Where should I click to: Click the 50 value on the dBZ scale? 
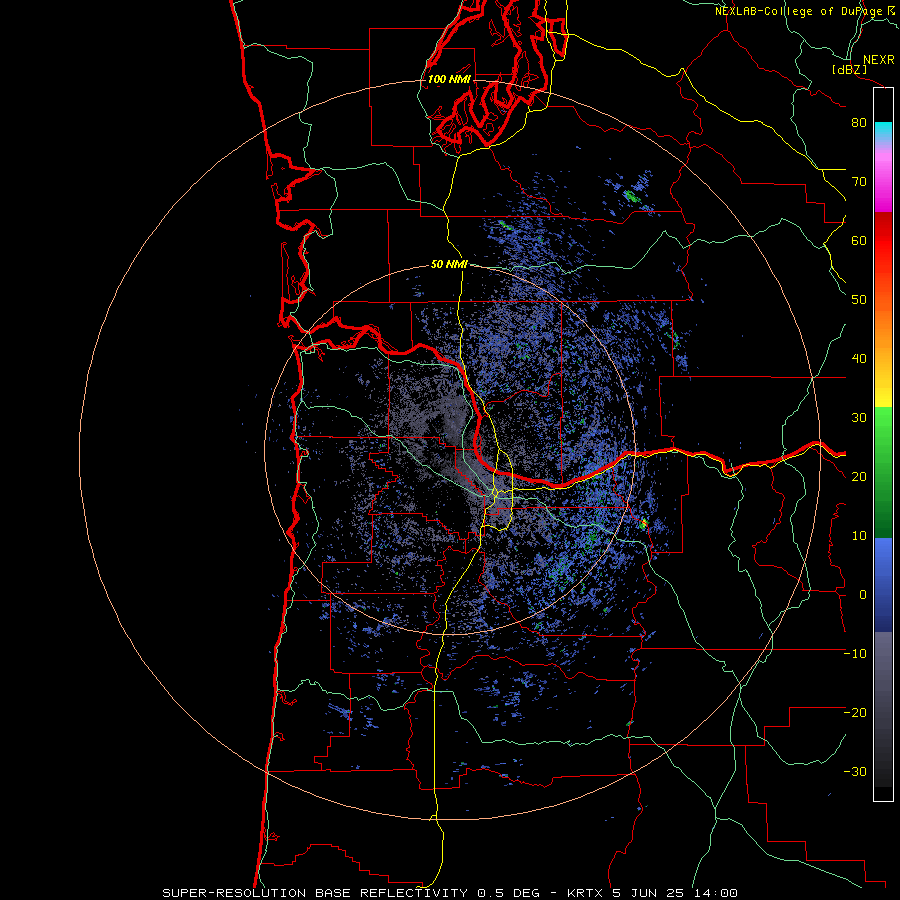(859, 300)
